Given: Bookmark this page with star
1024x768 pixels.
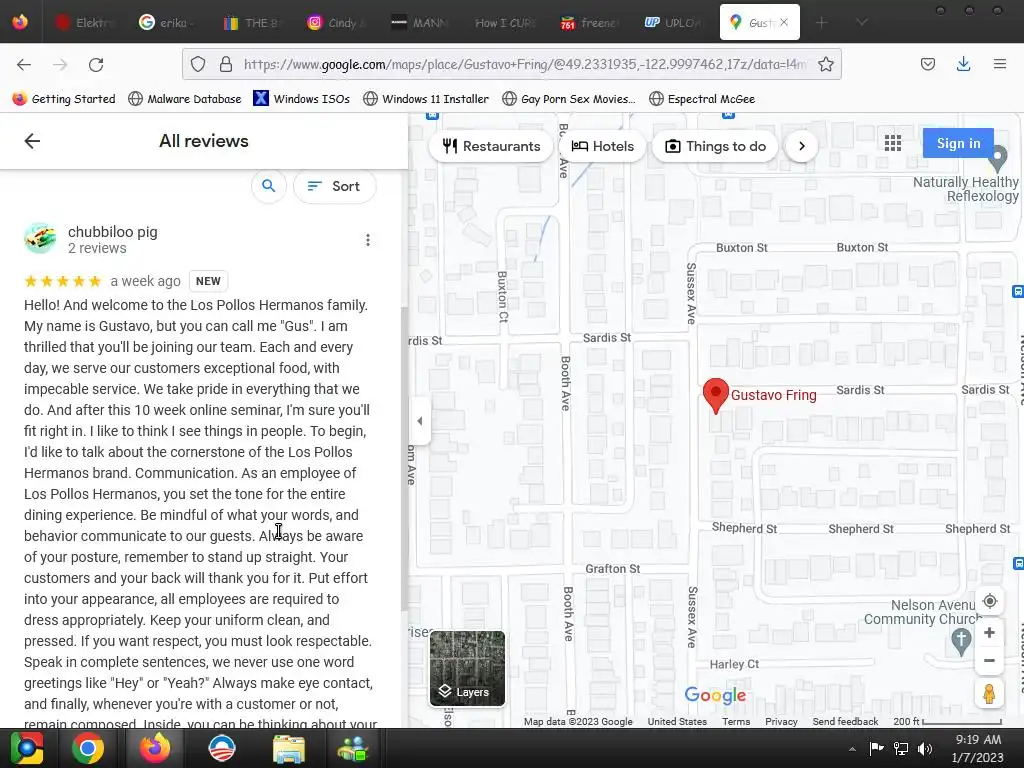Looking at the screenshot, I should pos(825,64).
